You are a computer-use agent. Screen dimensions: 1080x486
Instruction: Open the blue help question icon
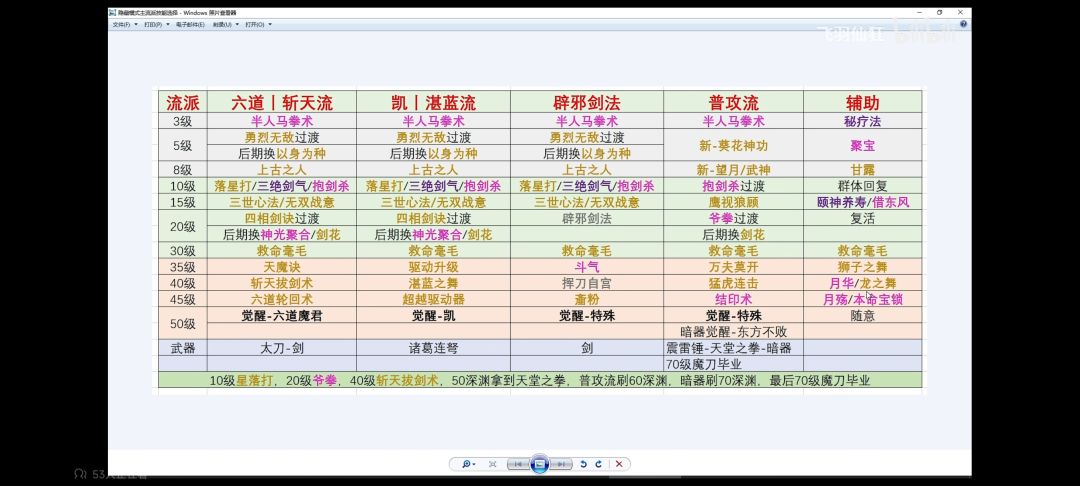pos(964,23)
